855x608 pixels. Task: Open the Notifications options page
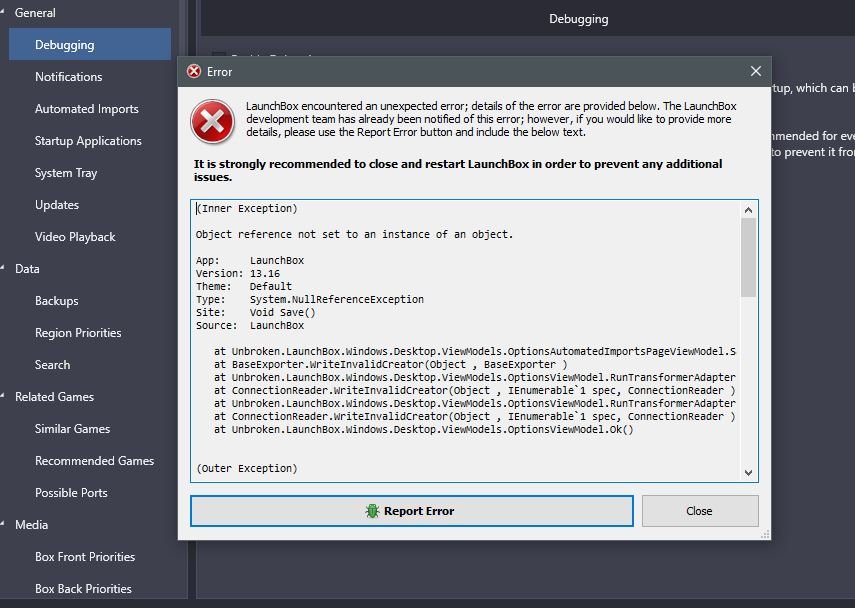[x=69, y=77]
